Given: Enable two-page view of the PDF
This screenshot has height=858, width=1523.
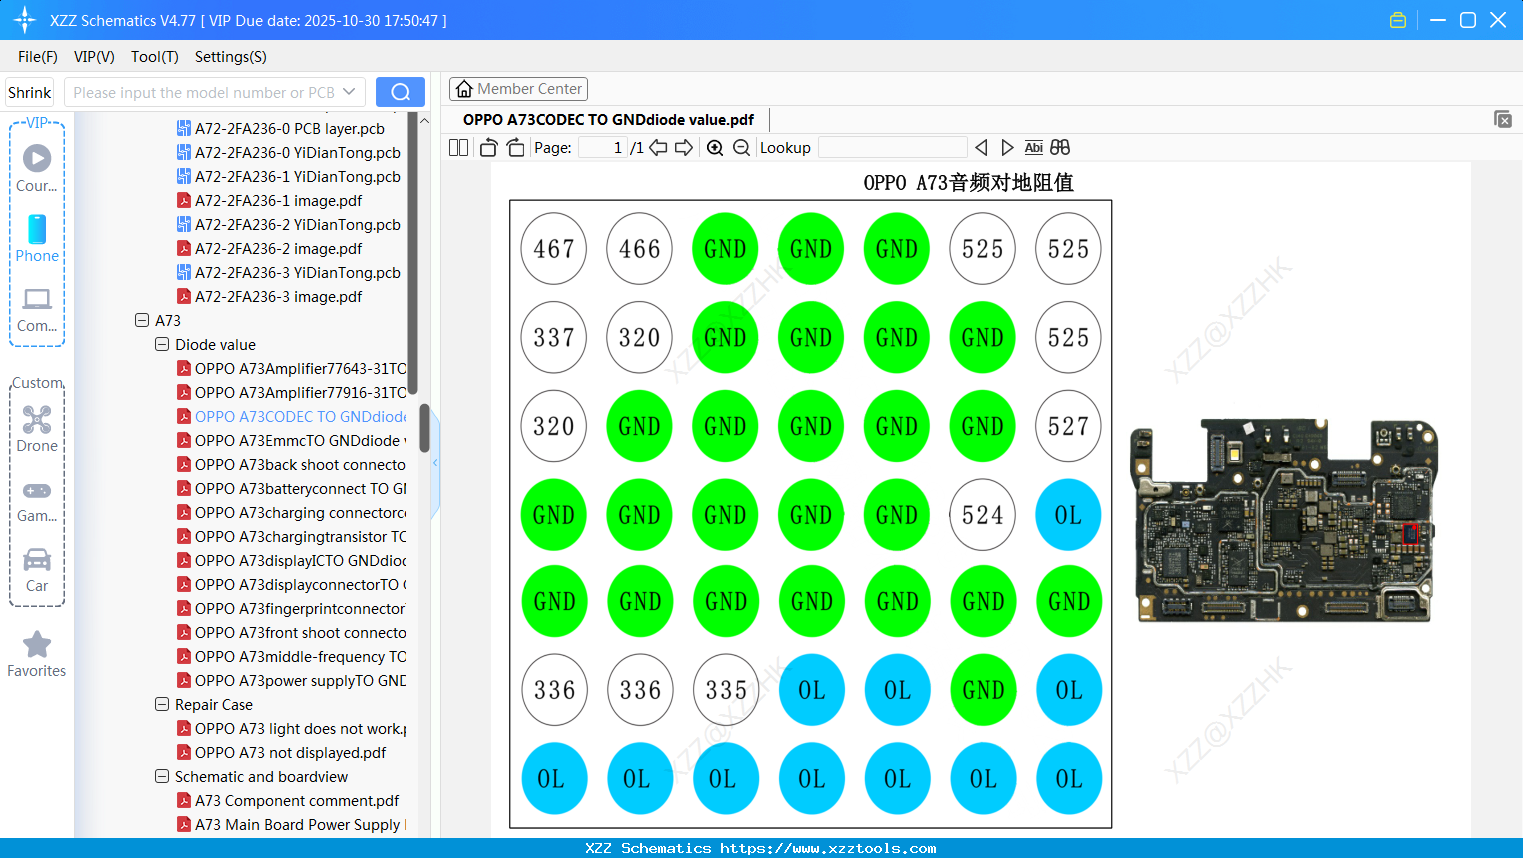Looking at the screenshot, I should (458, 147).
